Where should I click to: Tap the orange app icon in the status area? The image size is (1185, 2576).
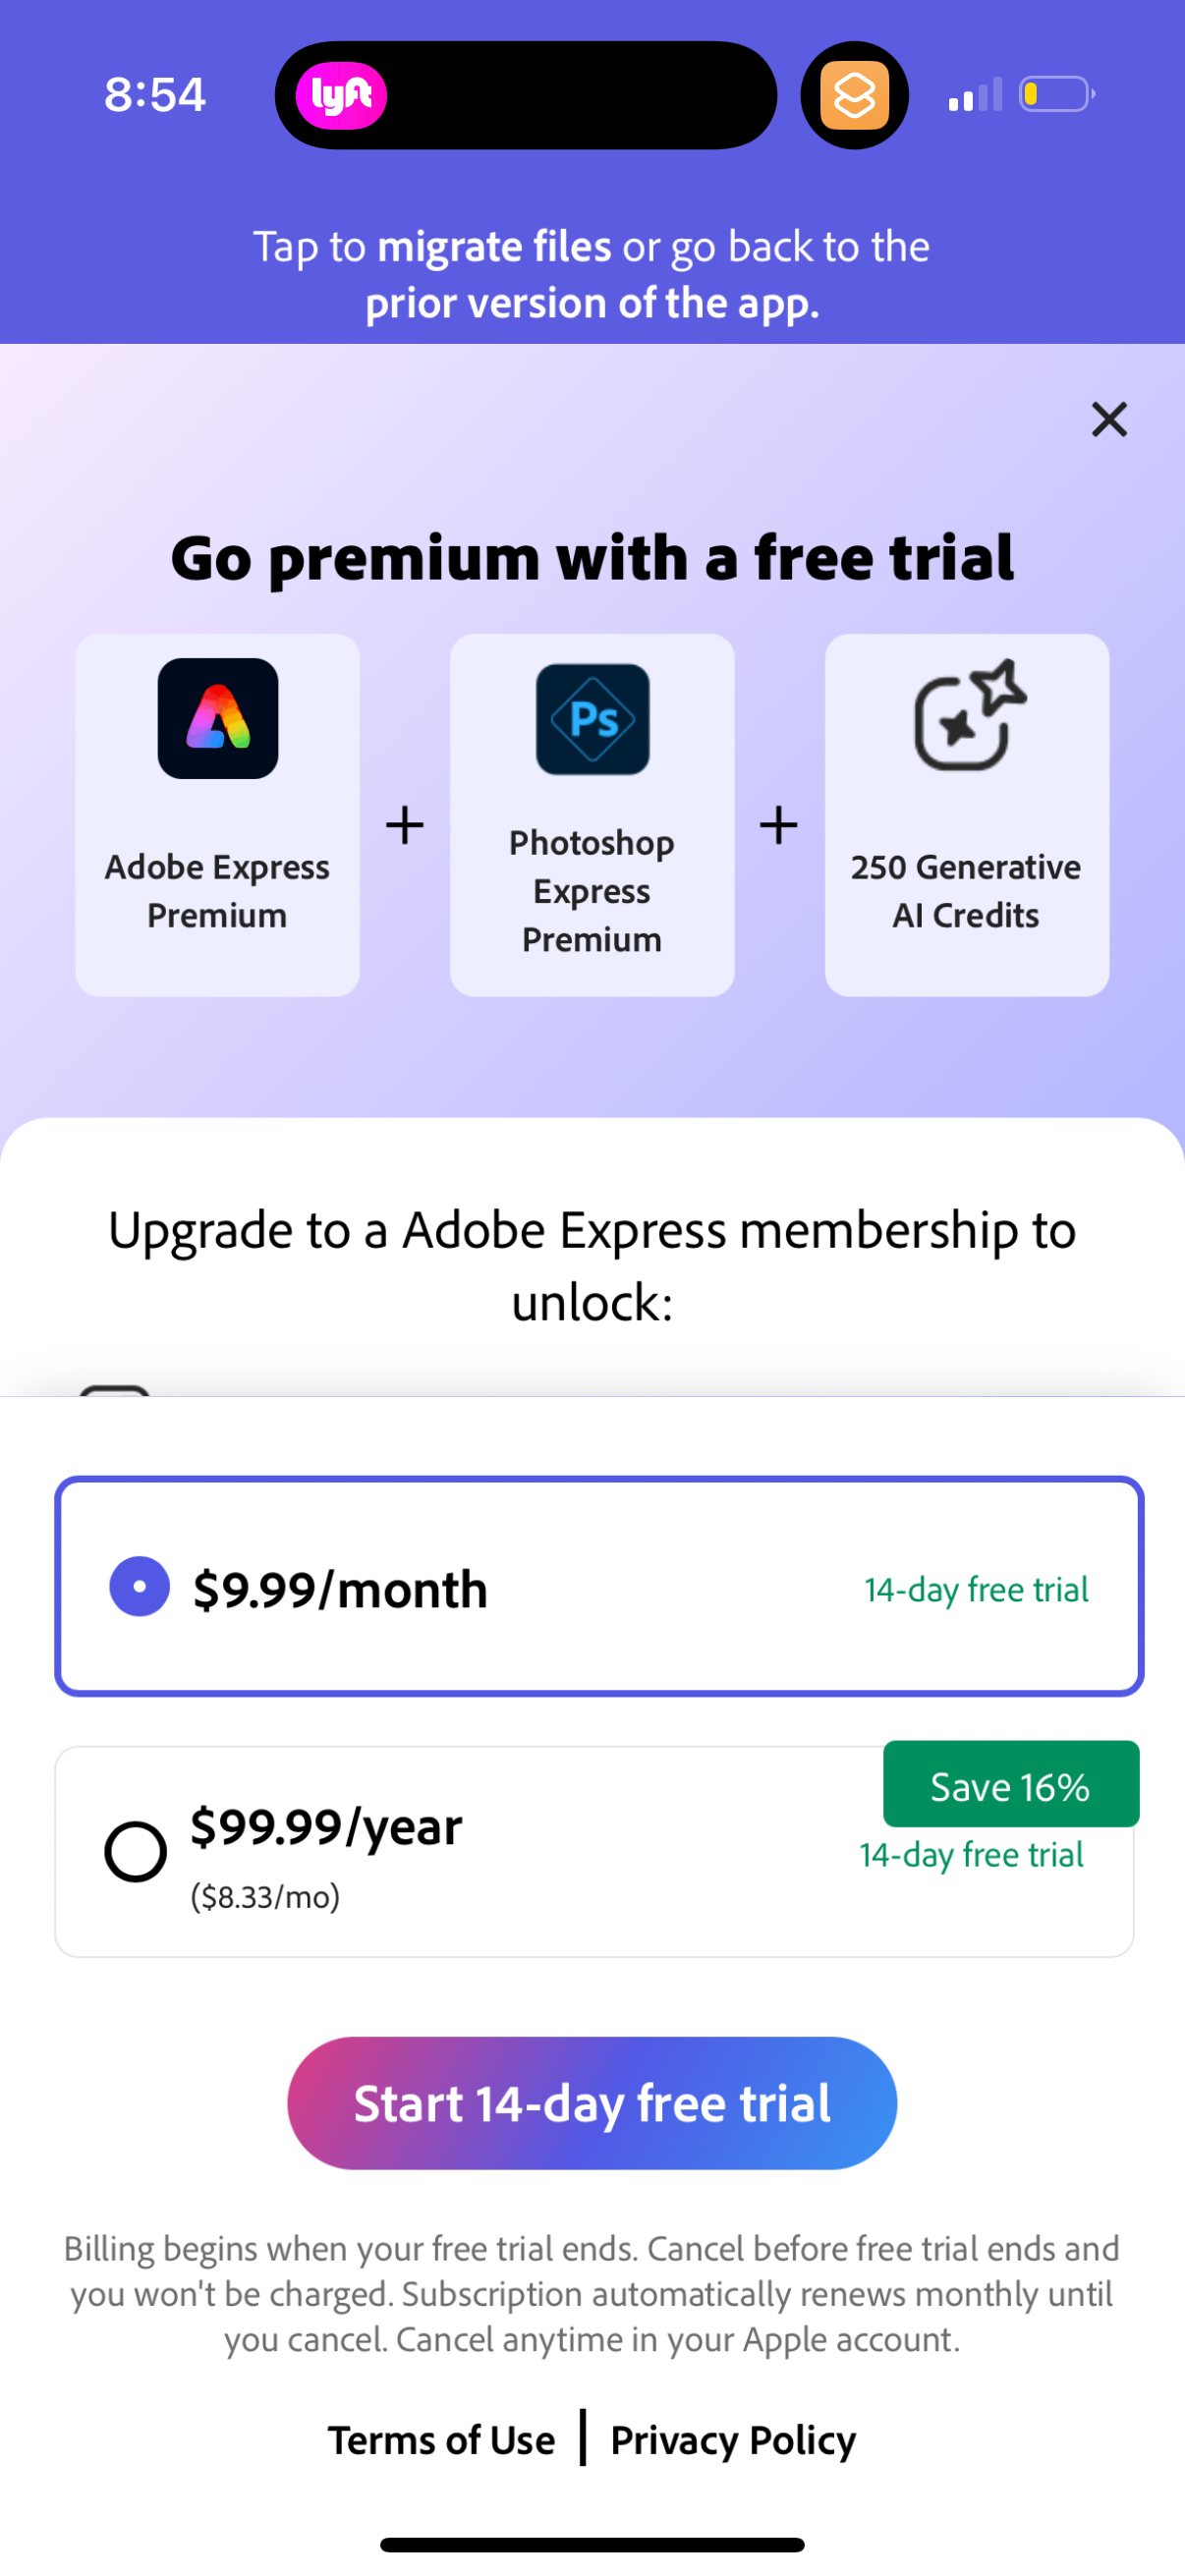854,95
